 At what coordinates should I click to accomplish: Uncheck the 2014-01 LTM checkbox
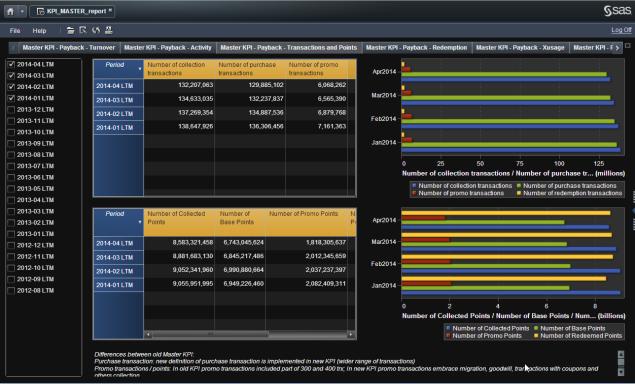[11, 98]
